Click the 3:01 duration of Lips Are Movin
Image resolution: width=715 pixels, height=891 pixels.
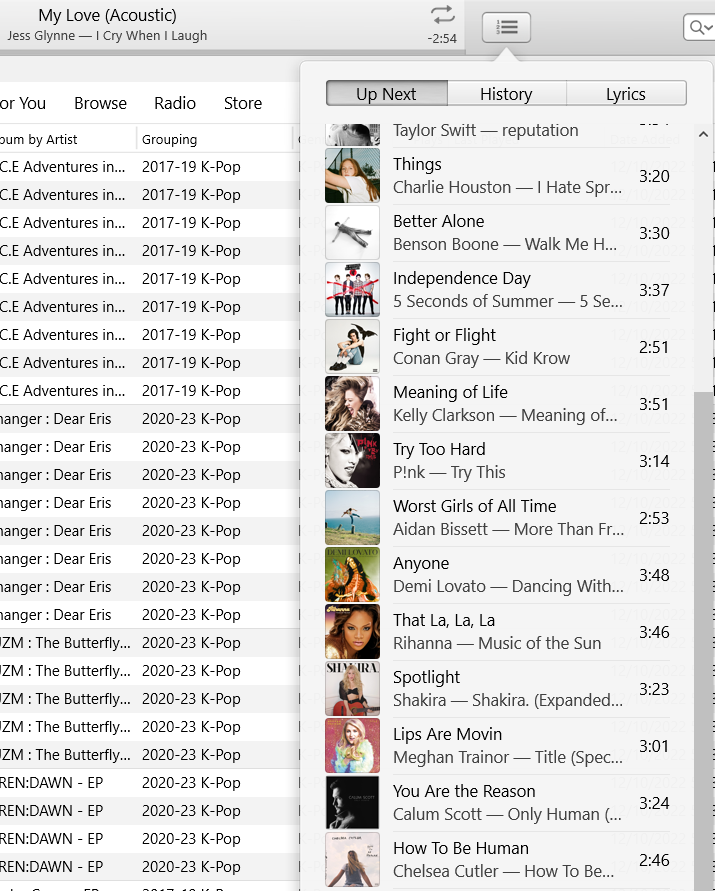pyautogui.click(x=654, y=746)
